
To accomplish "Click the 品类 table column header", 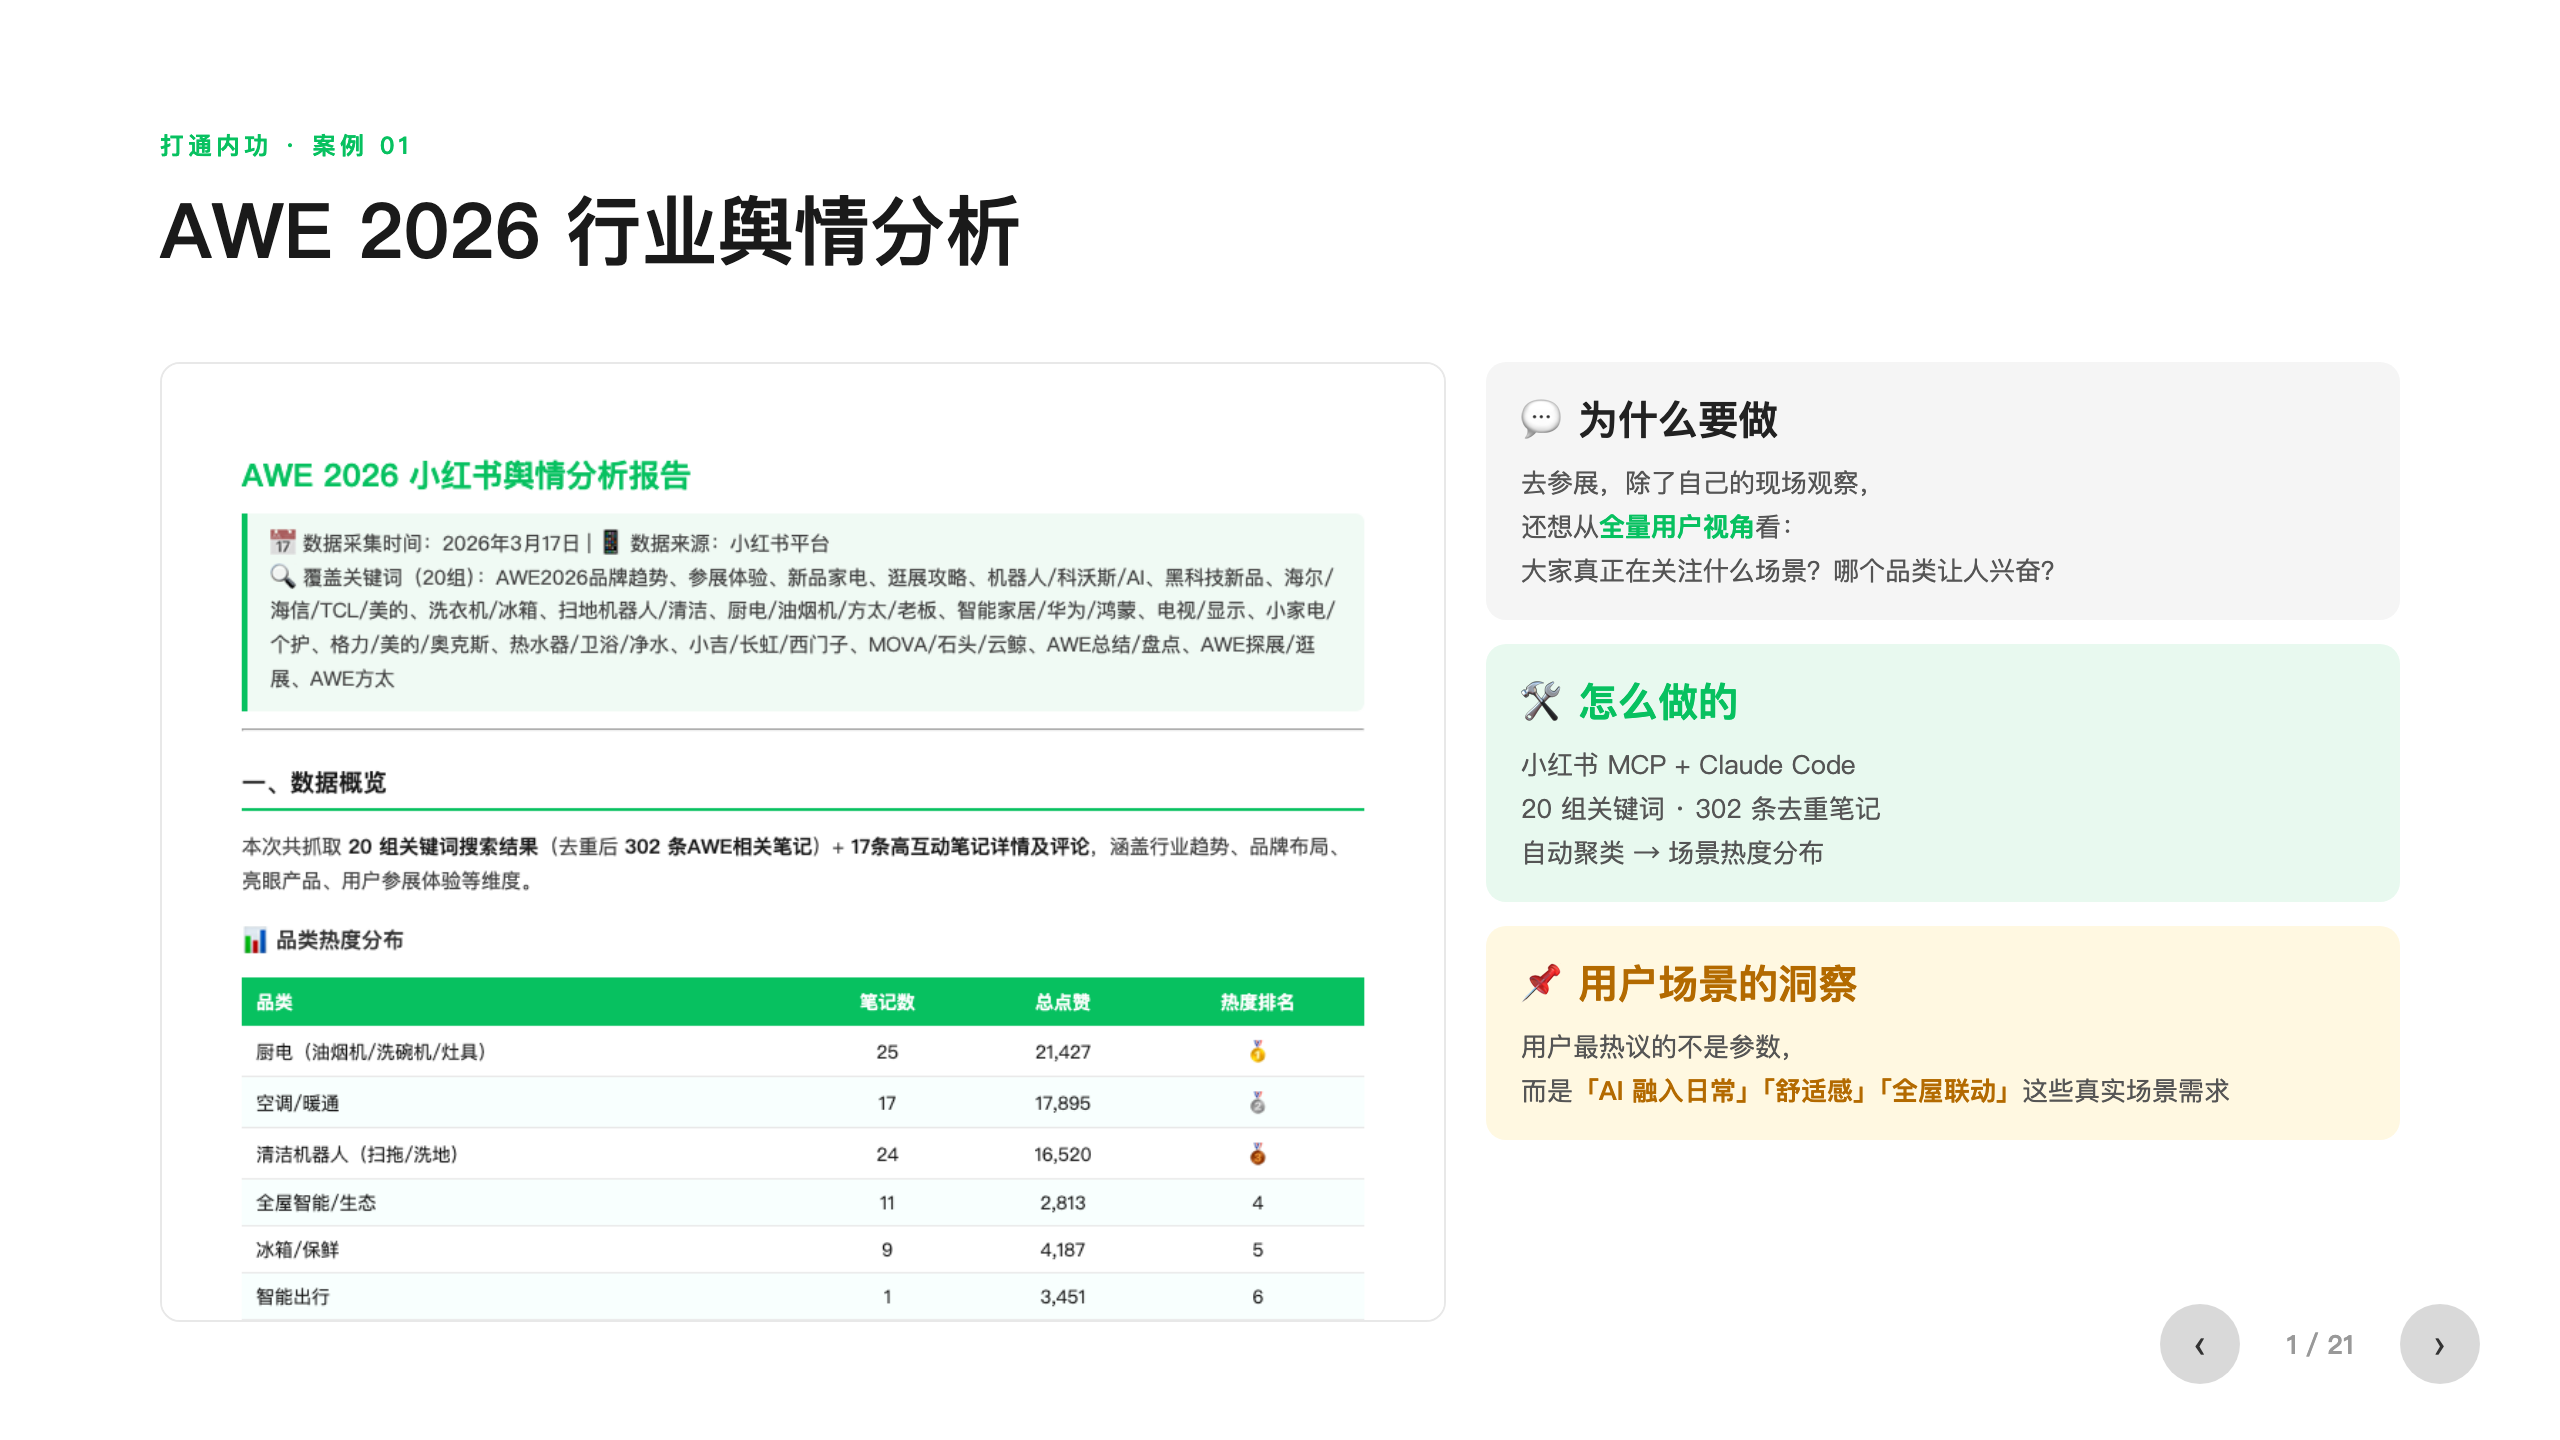I will 274,1002.
